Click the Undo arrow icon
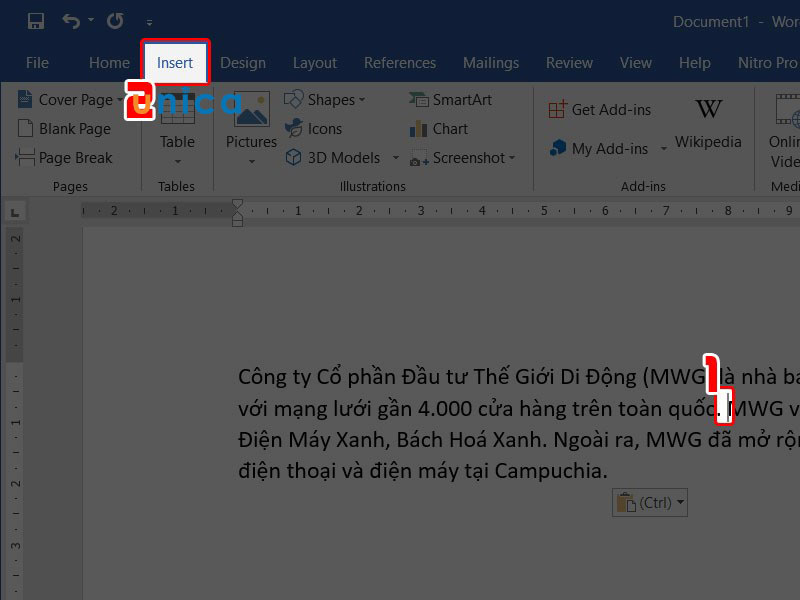Screen dimensions: 800x600 coord(71,21)
